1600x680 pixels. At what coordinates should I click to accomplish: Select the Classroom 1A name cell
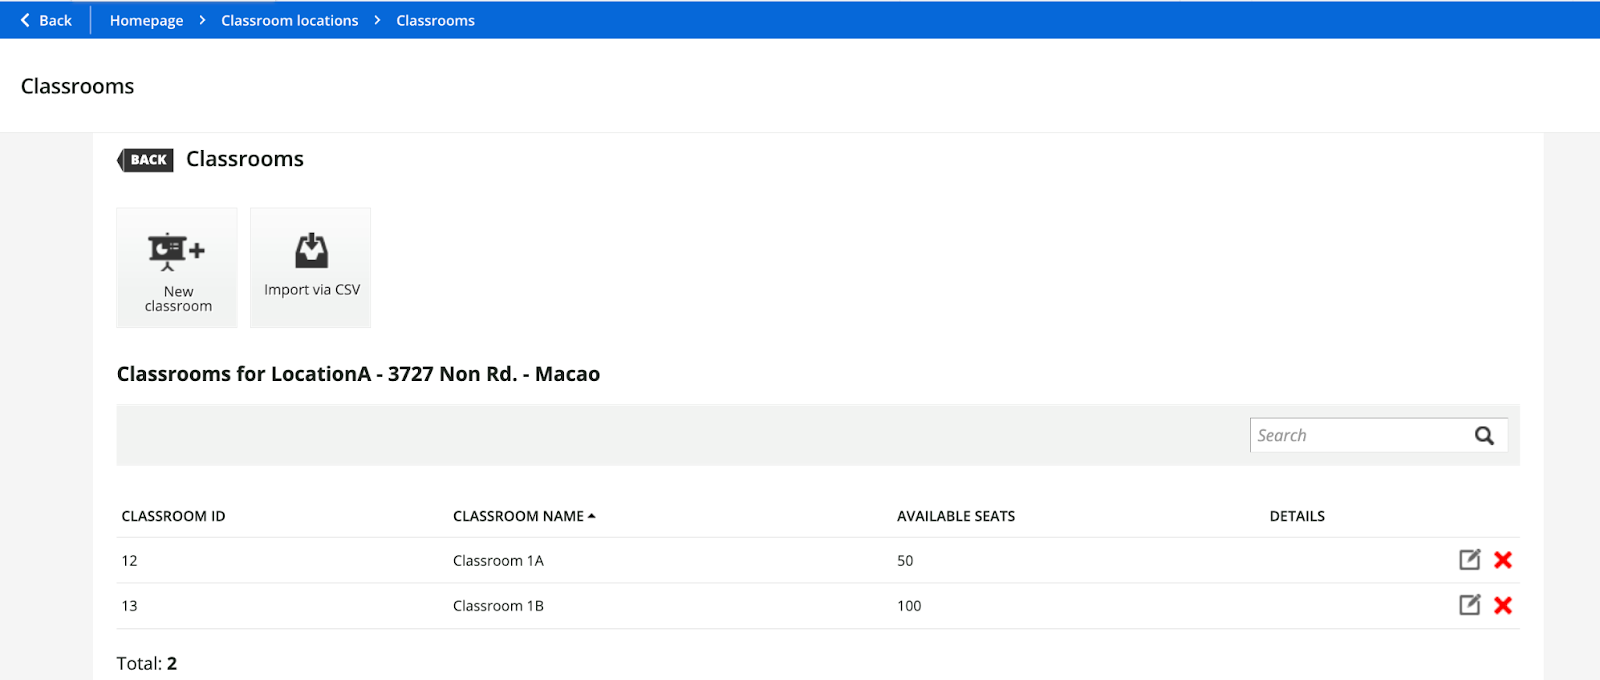point(498,561)
